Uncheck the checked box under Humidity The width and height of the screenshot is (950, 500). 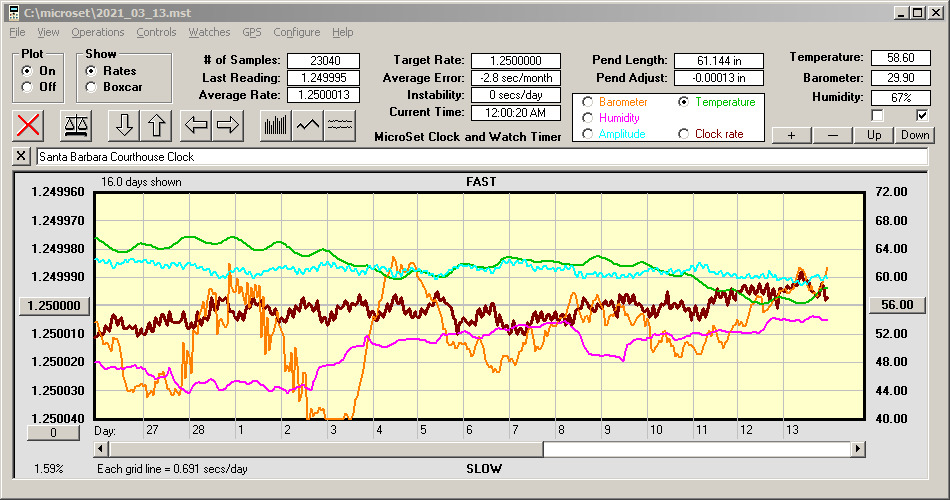(x=922, y=116)
